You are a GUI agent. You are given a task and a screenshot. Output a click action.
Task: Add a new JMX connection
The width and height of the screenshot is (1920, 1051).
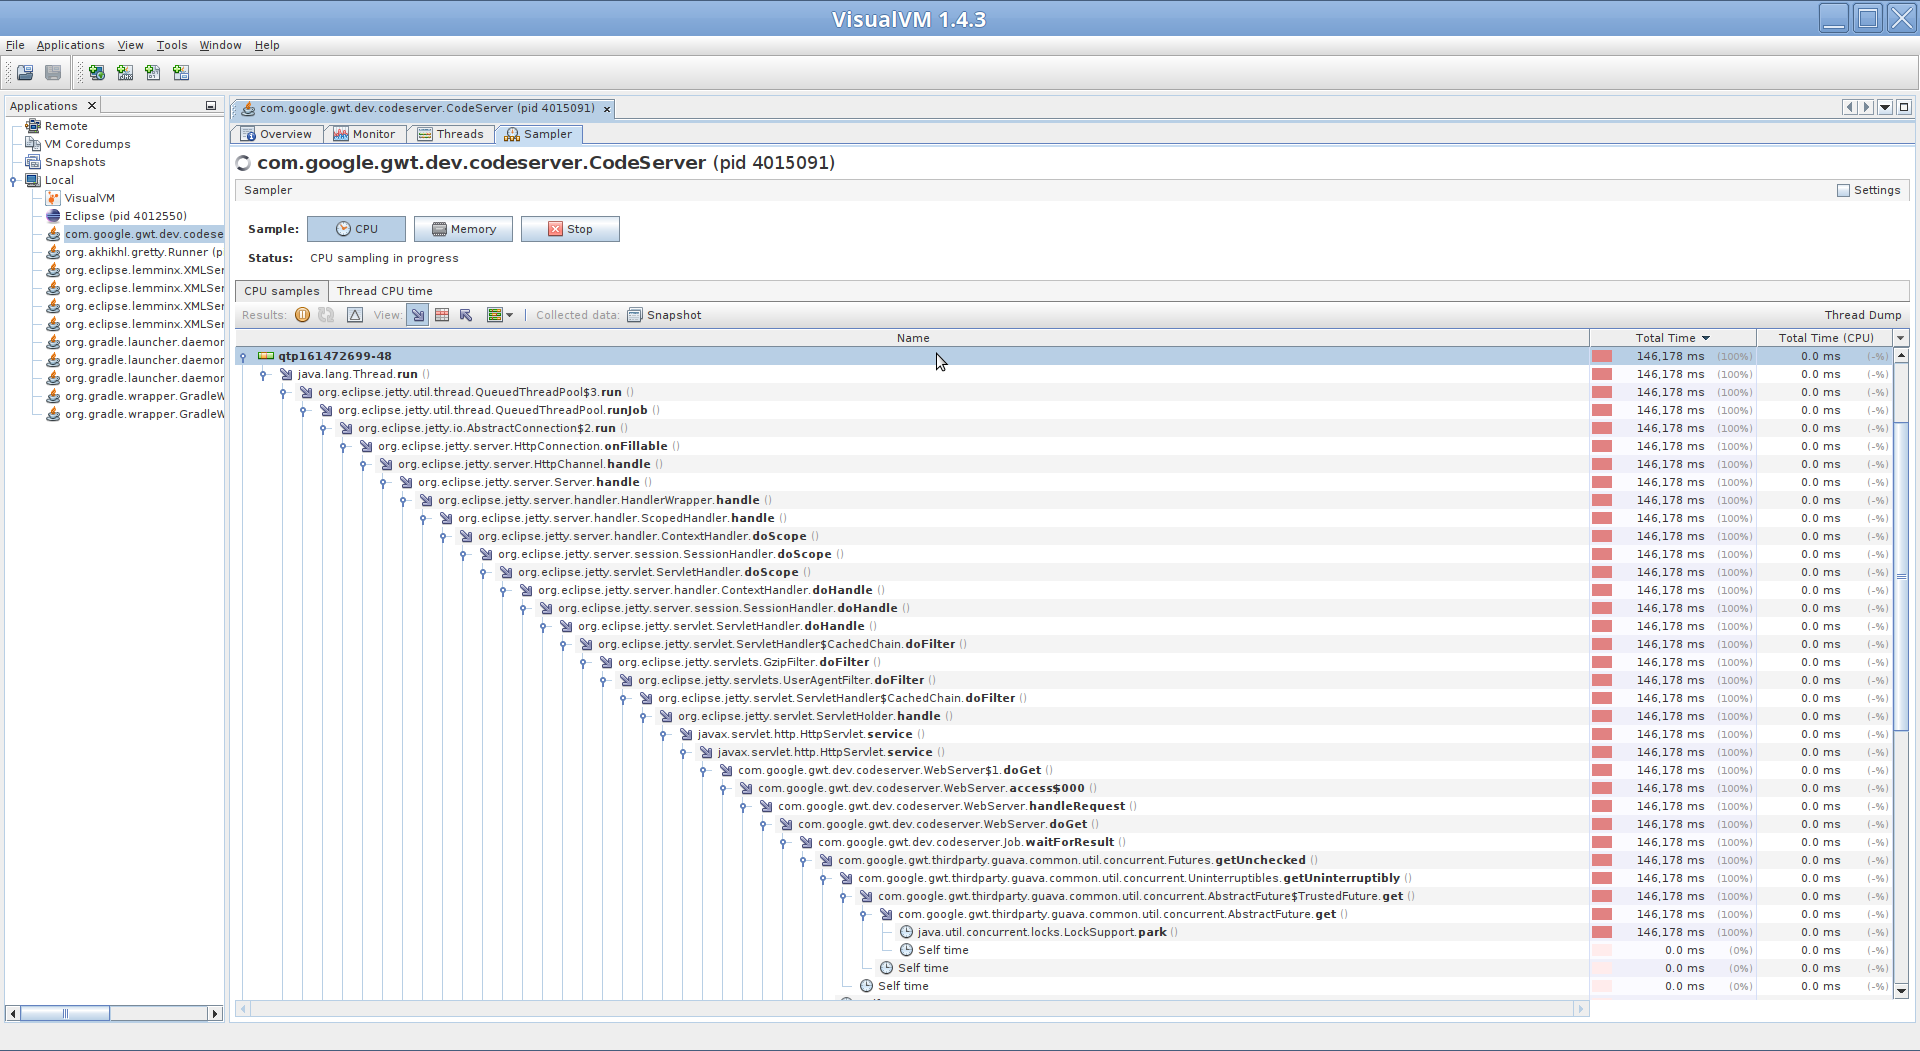point(125,72)
